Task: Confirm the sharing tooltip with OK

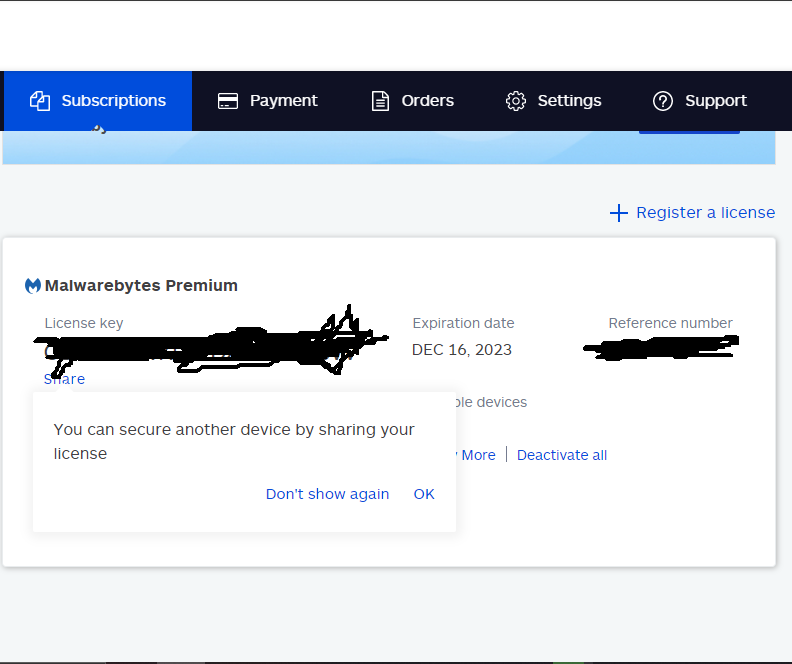Action: point(424,494)
